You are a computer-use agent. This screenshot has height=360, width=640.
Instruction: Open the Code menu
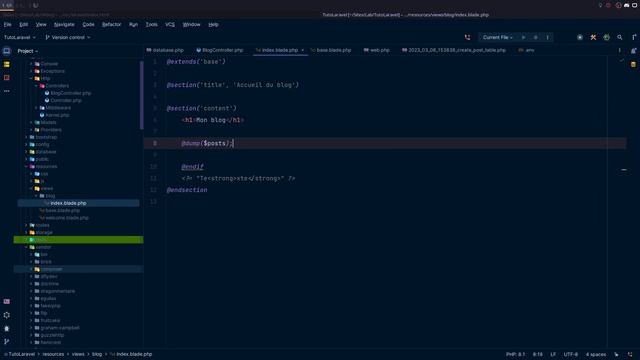pos(88,24)
